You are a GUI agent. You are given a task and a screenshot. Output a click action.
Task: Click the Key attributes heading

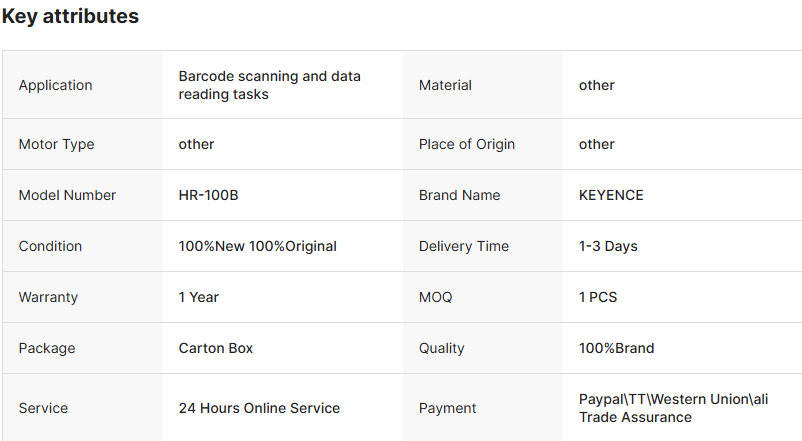pyautogui.click(x=70, y=17)
